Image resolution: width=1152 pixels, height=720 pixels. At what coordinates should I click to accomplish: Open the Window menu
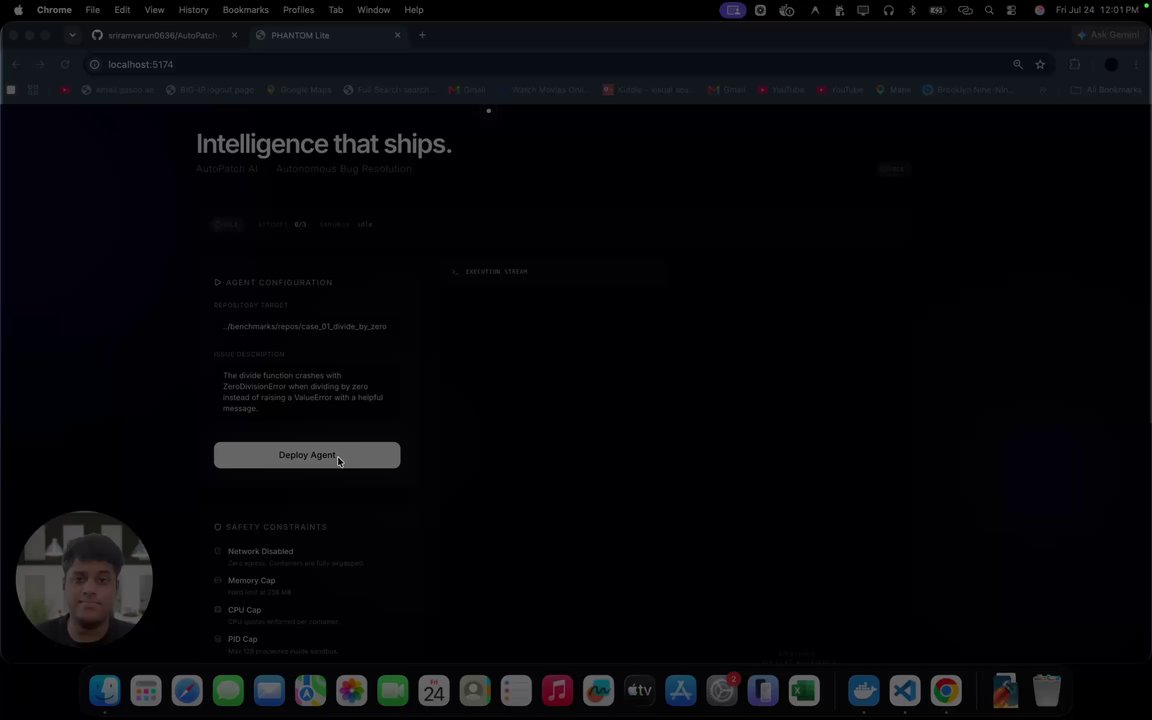[x=373, y=10]
